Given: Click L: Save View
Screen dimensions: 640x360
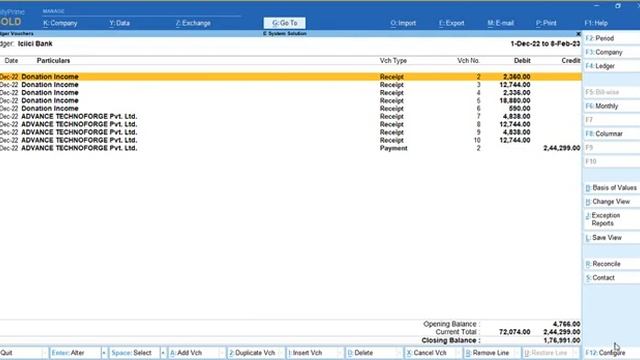Looking at the screenshot, I should point(611,238).
